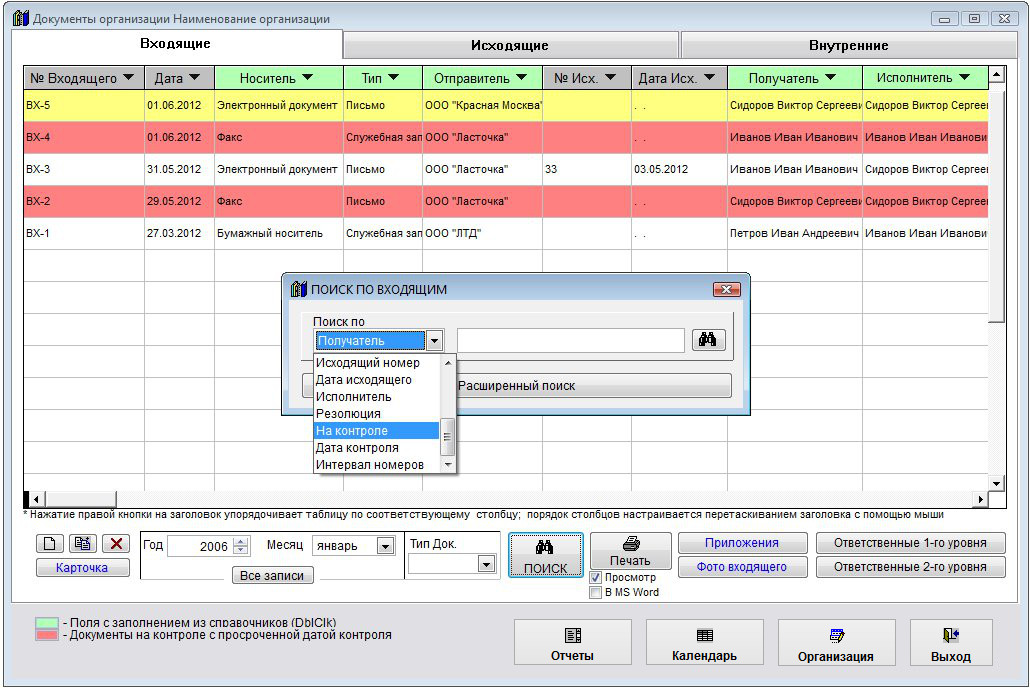Select 'На контроле' in the dropdown list

pos(376,431)
